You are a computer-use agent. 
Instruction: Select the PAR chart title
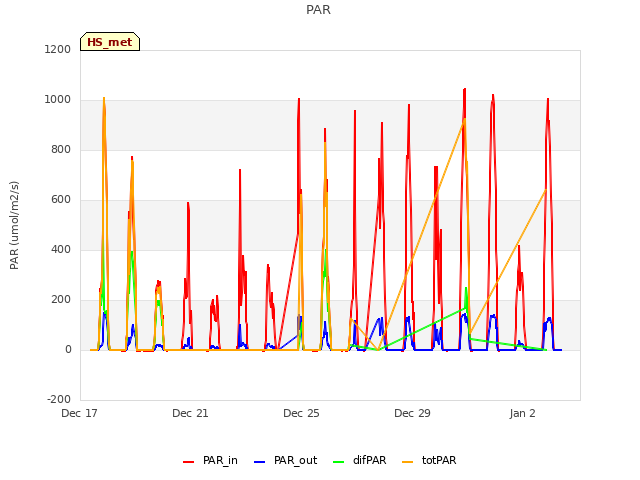click(318, 10)
